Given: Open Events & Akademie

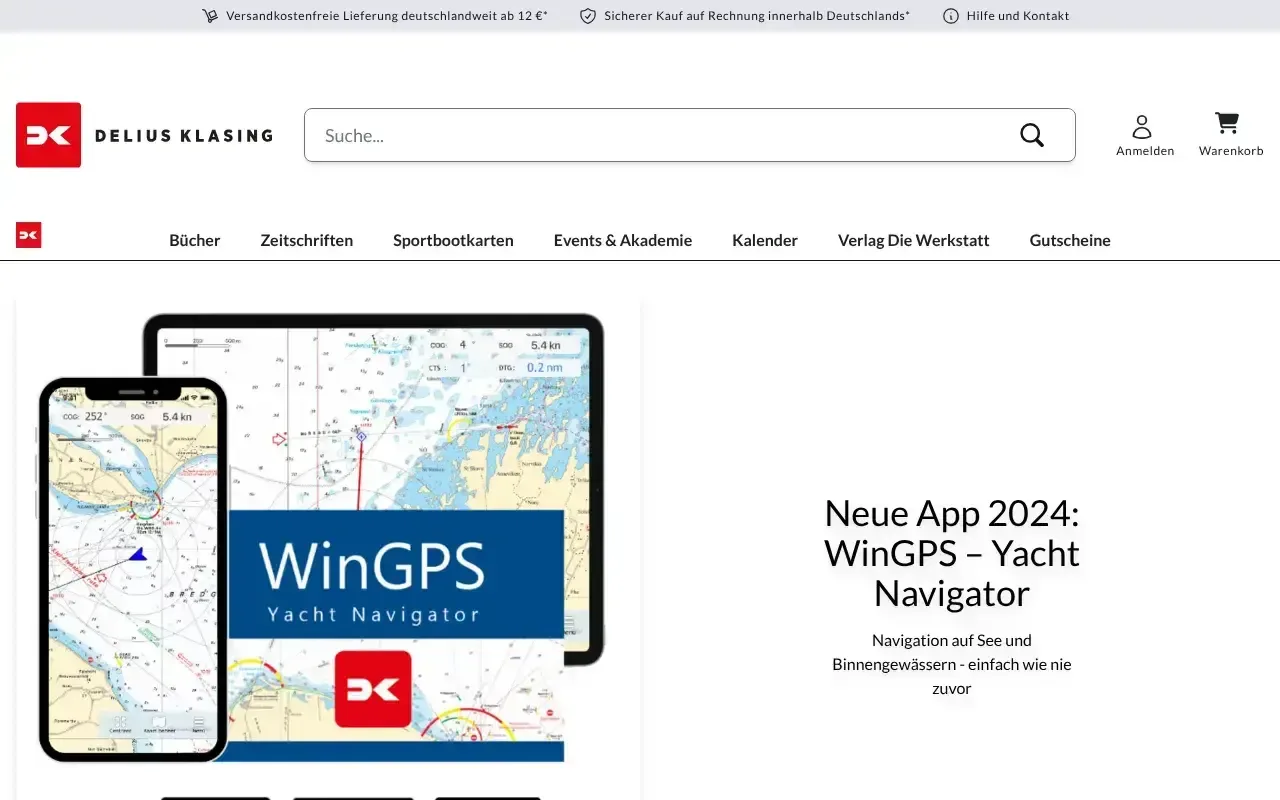Looking at the screenshot, I should click(x=622, y=240).
